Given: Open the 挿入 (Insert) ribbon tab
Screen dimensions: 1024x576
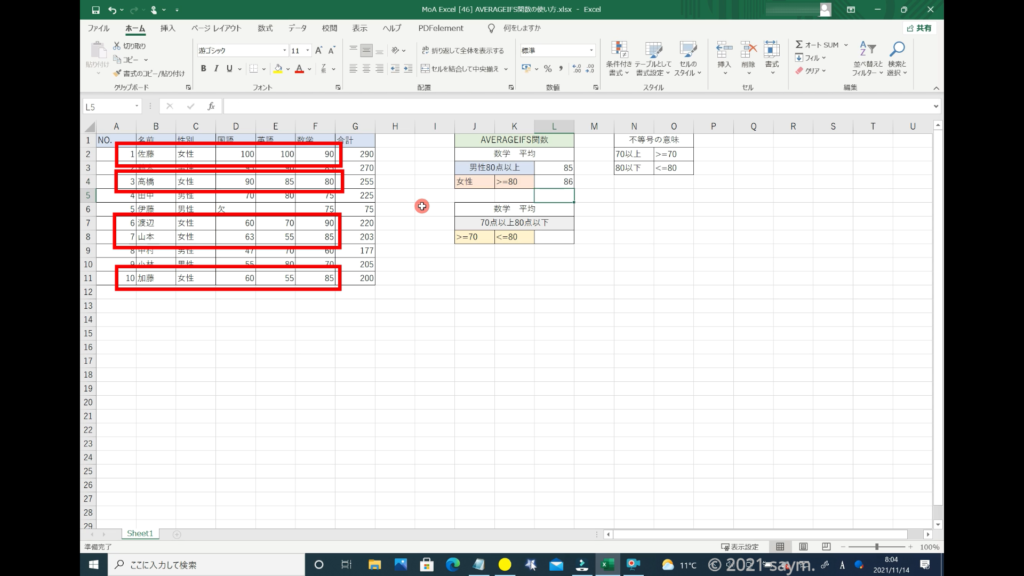Looking at the screenshot, I should coord(168,29).
